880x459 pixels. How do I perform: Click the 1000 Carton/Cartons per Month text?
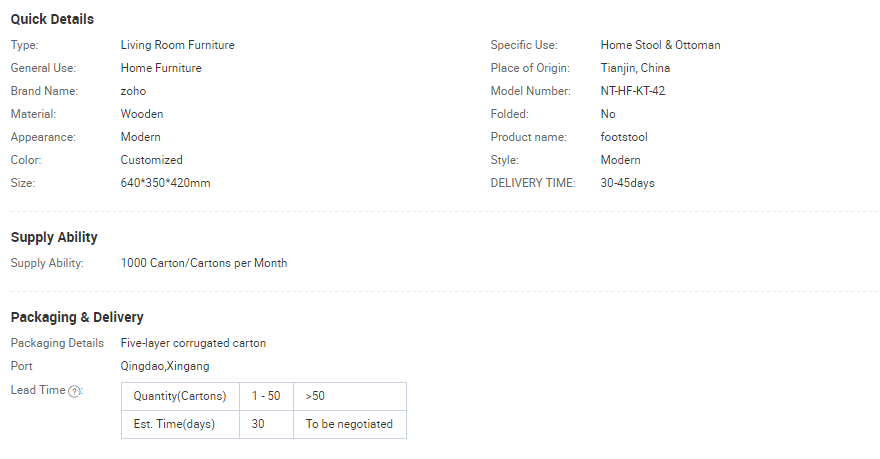click(203, 263)
